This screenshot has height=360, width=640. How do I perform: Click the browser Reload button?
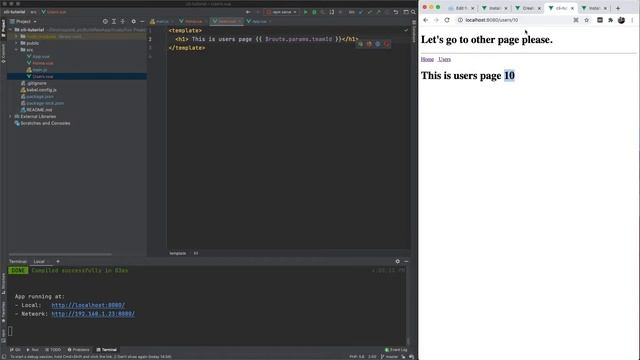[447, 20]
